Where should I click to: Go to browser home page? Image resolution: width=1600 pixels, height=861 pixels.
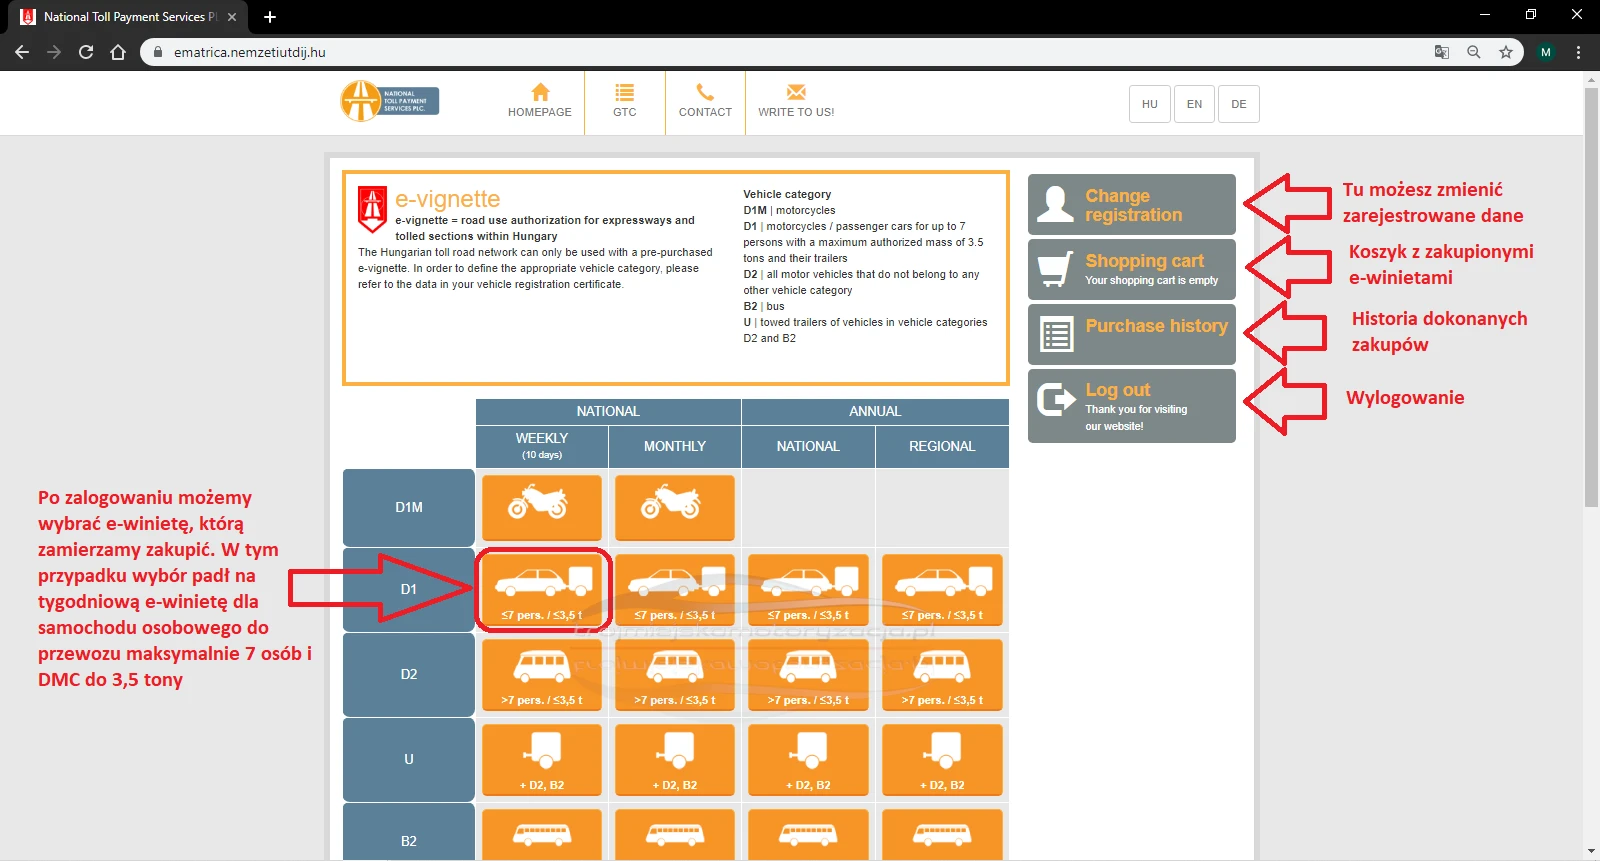pyautogui.click(x=118, y=52)
